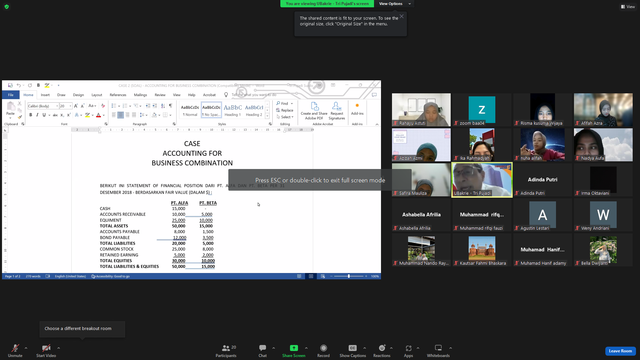Adjust the Word zoom slider in status bar
This screenshot has width=640, height=360.
click(x=349, y=276)
